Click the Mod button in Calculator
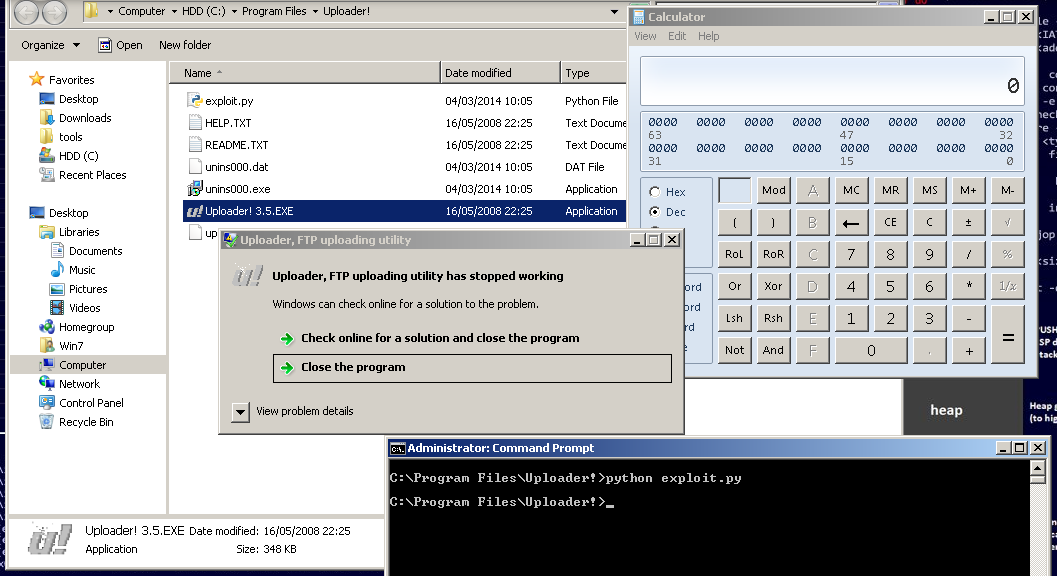The image size is (1057, 576). click(773, 191)
